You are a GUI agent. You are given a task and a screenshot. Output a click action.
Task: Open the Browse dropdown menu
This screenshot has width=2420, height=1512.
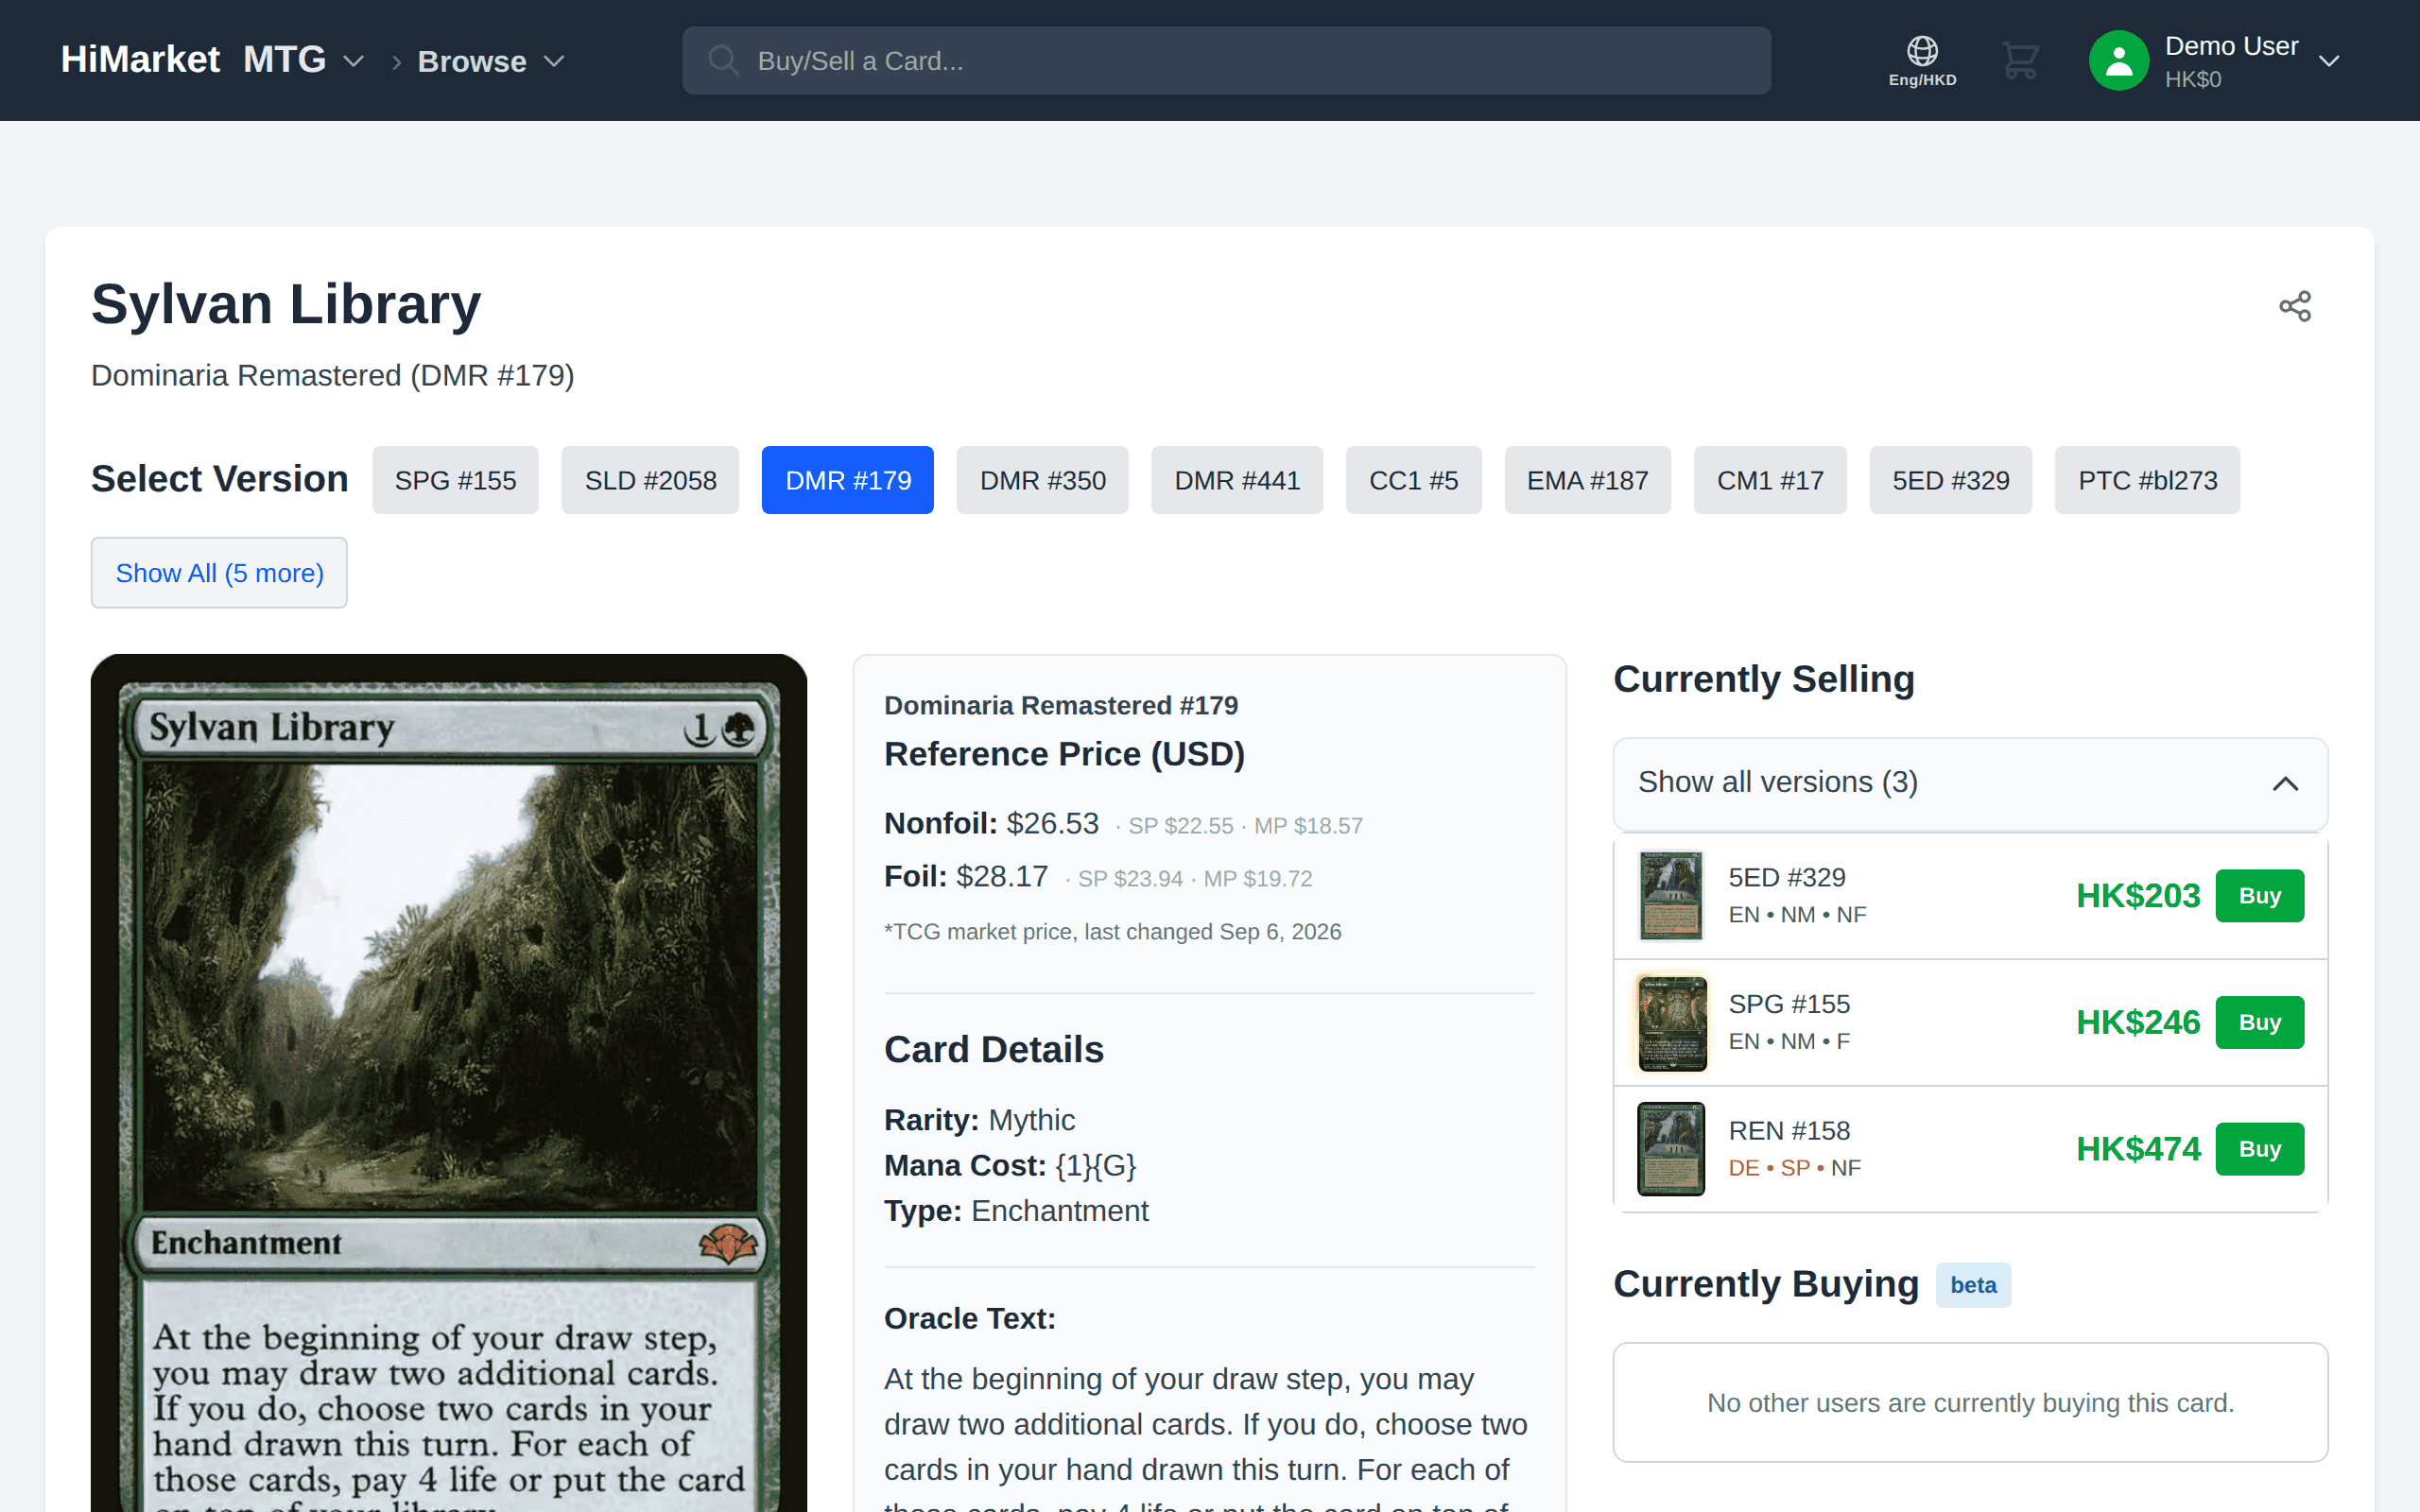pos(491,61)
